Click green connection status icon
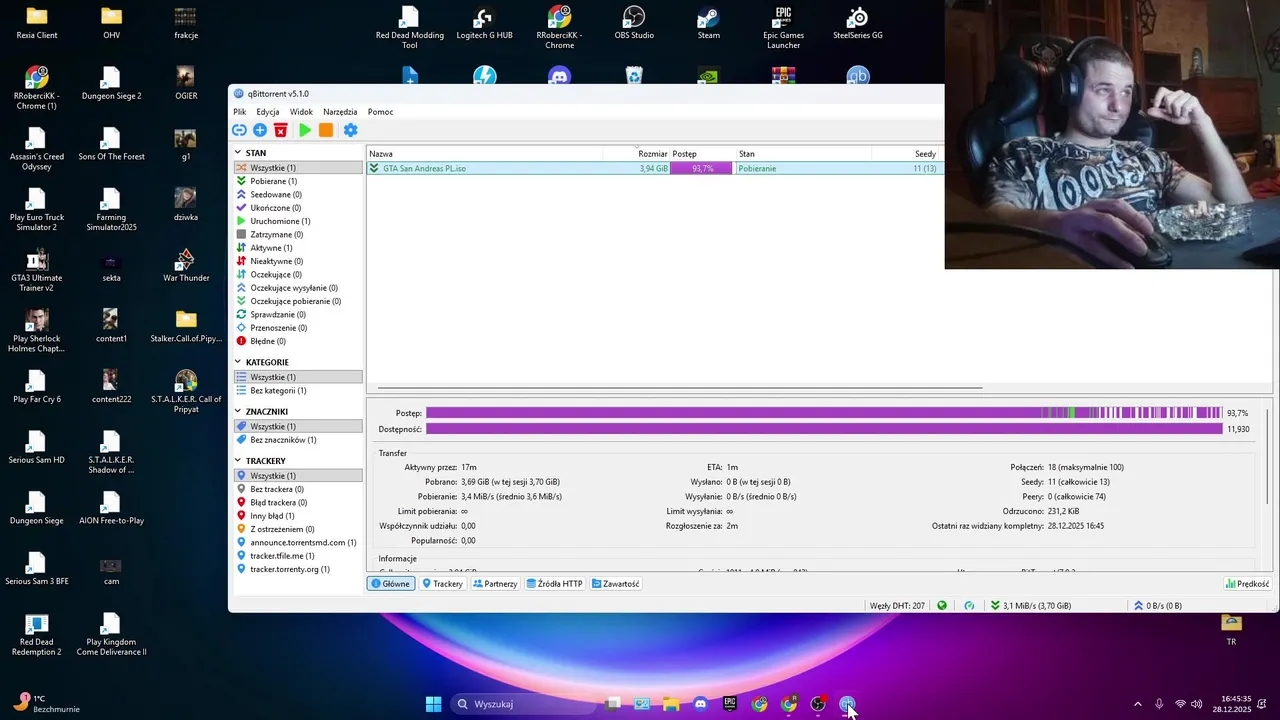1280x720 pixels. (942, 606)
